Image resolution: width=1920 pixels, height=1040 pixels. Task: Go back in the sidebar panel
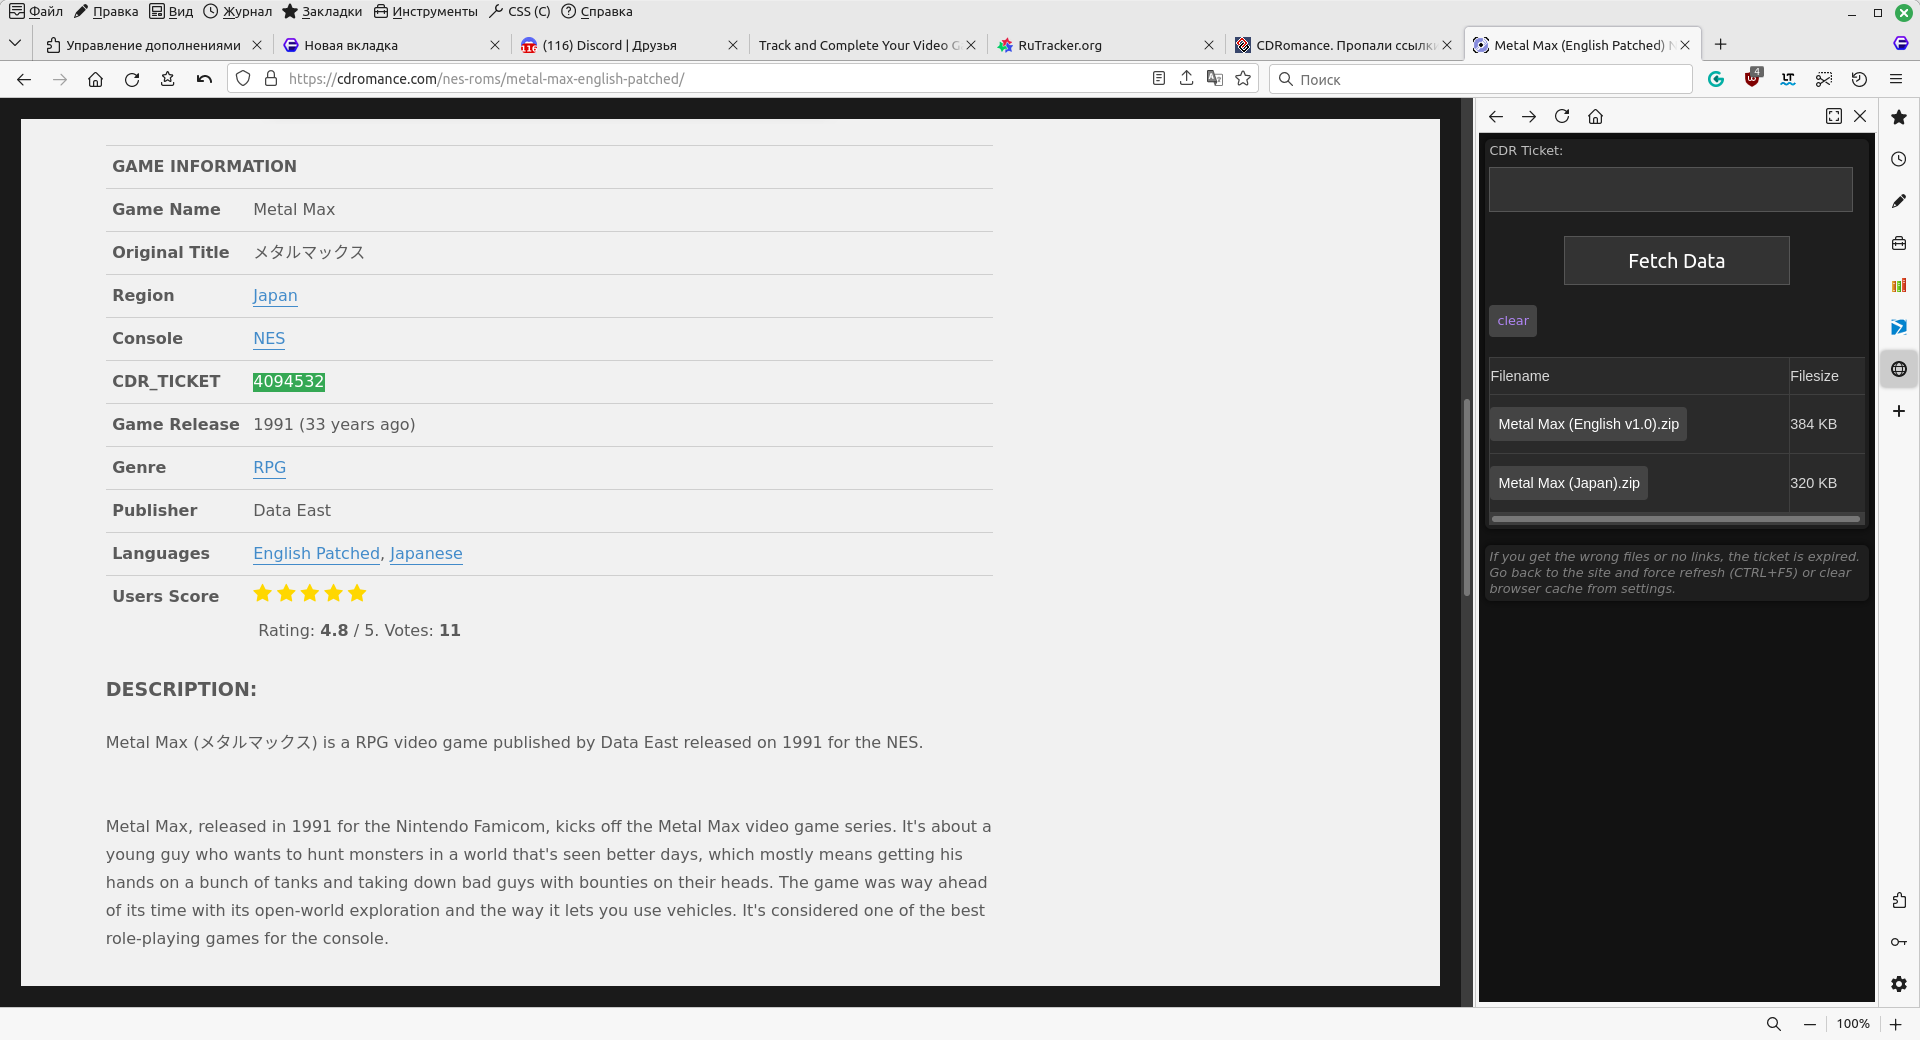pyautogui.click(x=1496, y=116)
